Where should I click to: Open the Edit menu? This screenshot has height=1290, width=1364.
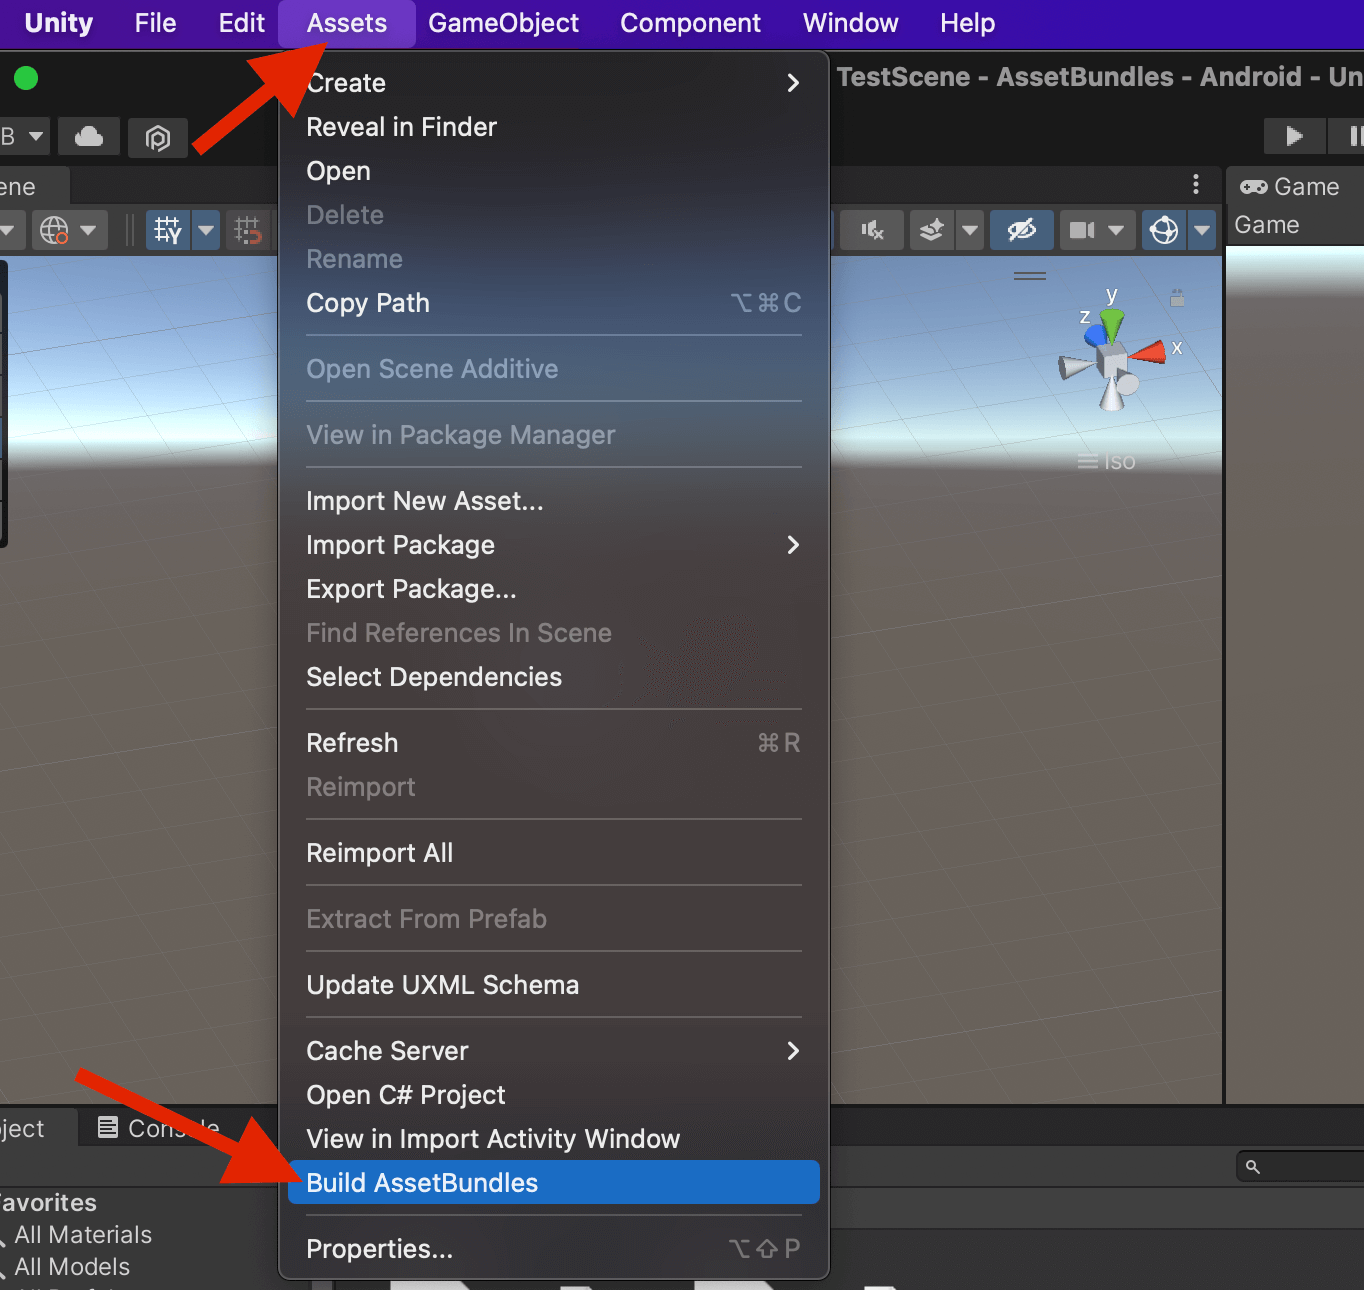coord(242,23)
